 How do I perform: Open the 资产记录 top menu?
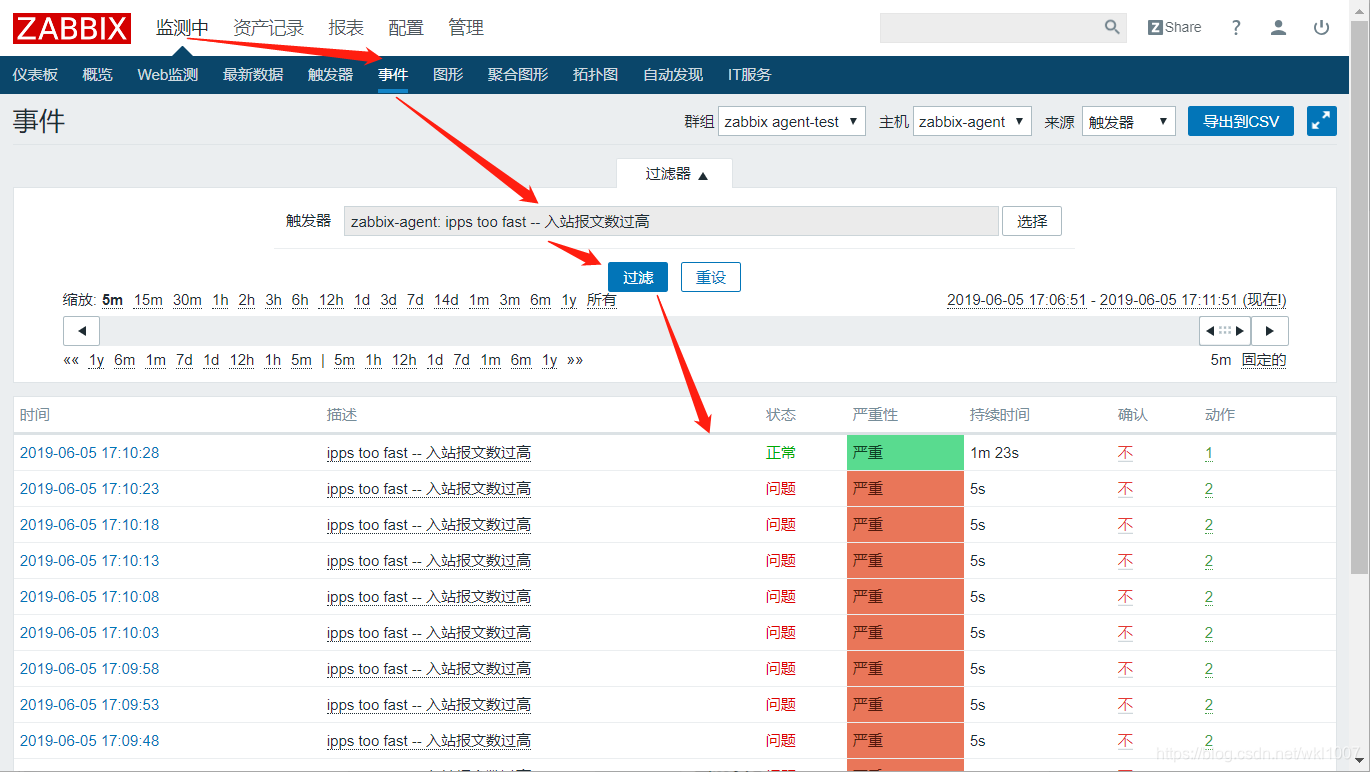tap(268, 28)
